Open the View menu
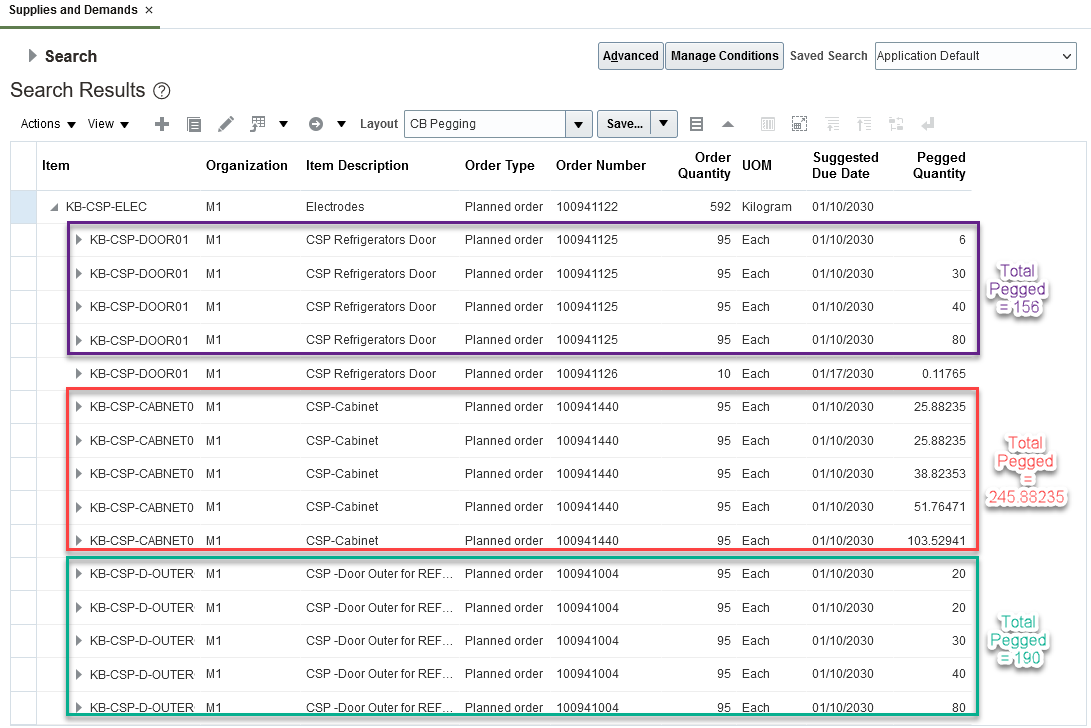Image resolution: width=1091 pixels, height=728 pixels. pyautogui.click(x=108, y=124)
